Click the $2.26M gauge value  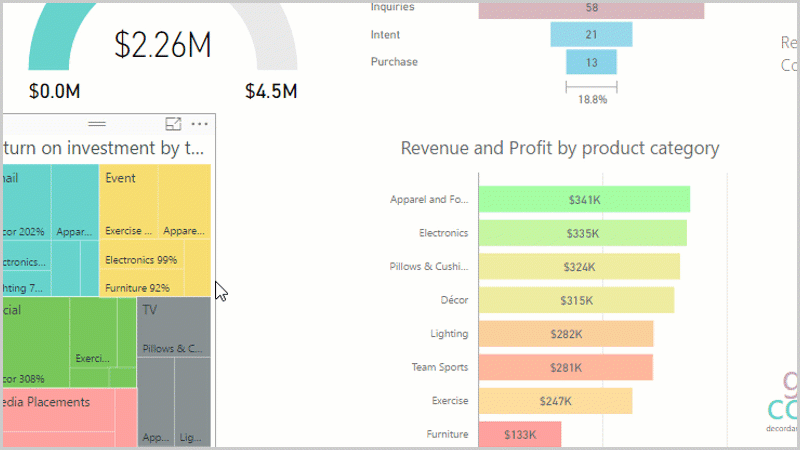162,45
